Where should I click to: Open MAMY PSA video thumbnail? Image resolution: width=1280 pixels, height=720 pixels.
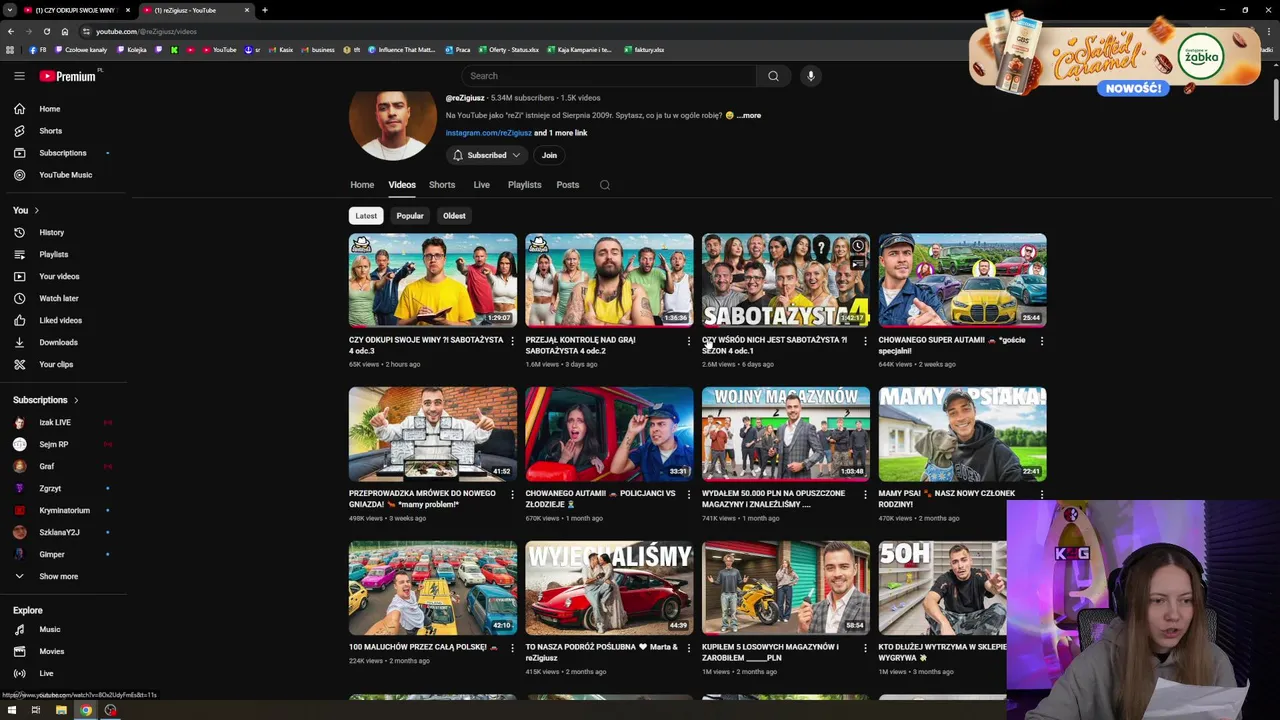(x=962, y=434)
